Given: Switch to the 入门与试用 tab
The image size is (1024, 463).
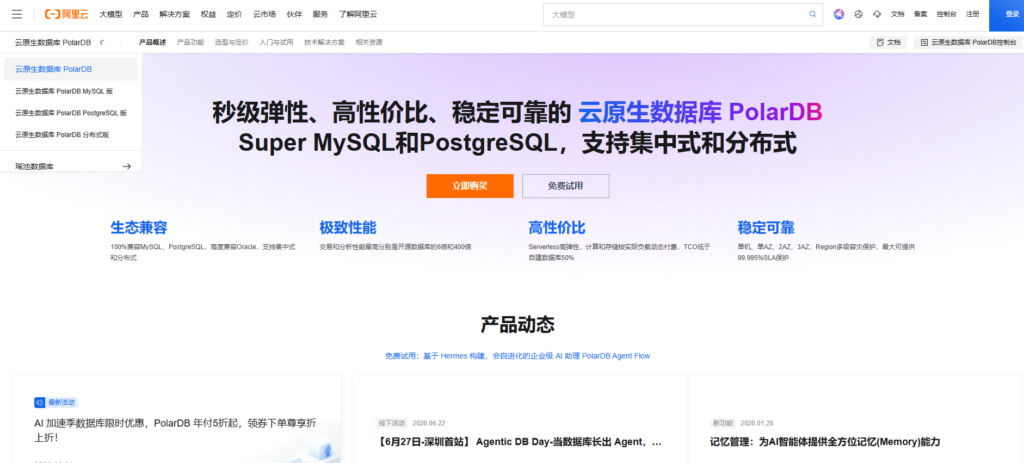Looking at the screenshot, I should (276, 42).
